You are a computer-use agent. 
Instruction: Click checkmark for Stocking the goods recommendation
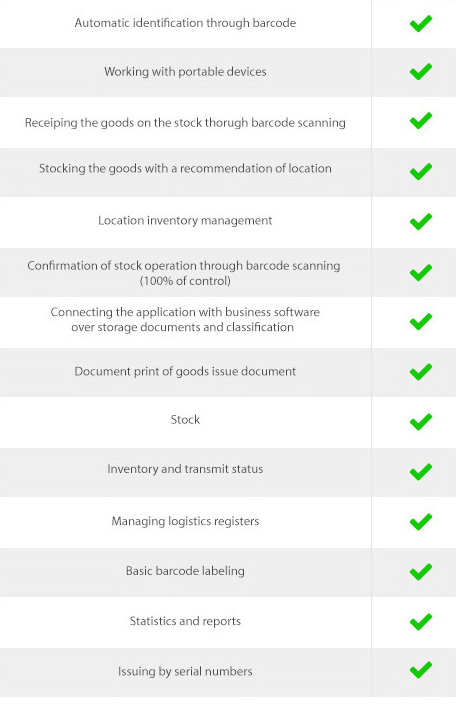point(421,171)
